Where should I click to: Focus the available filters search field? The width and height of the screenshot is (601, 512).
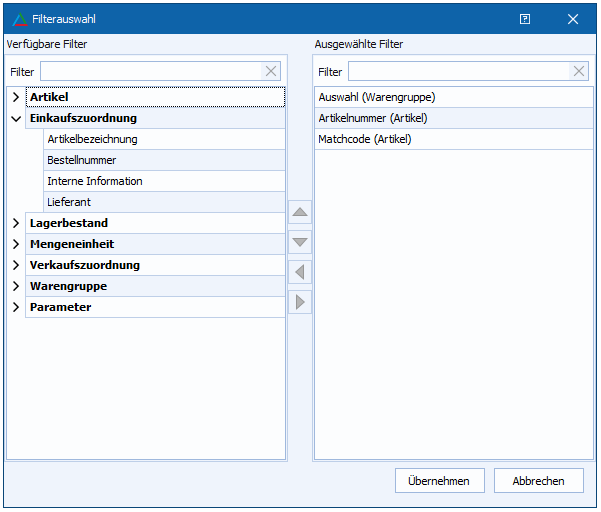[x=150, y=71]
